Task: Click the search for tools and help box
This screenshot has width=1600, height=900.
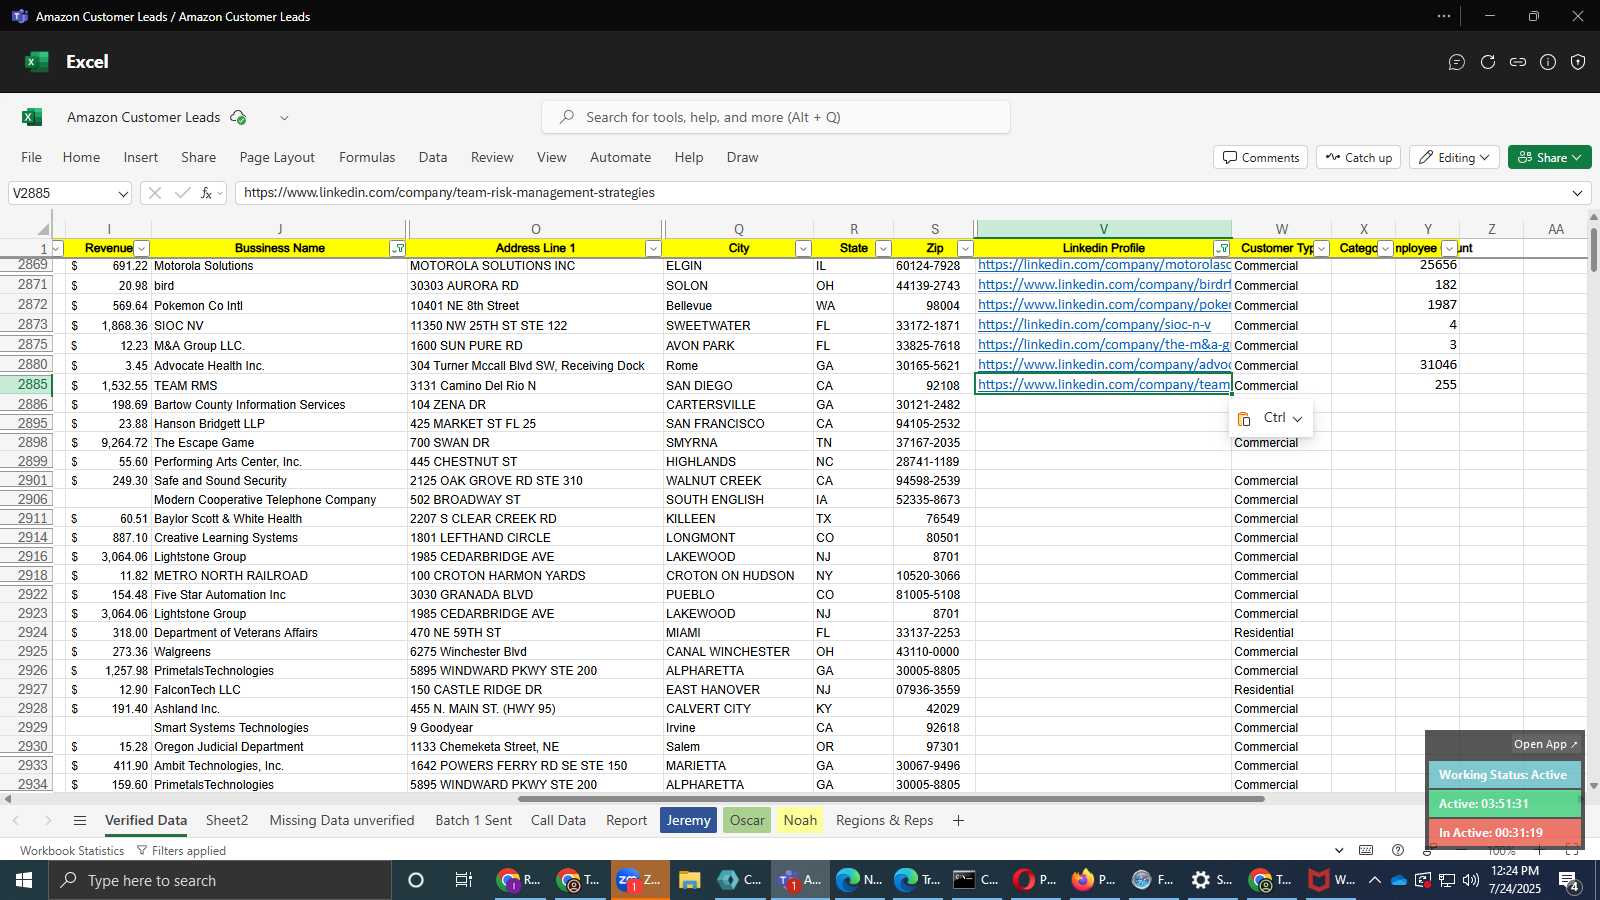Action: coord(776,118)
